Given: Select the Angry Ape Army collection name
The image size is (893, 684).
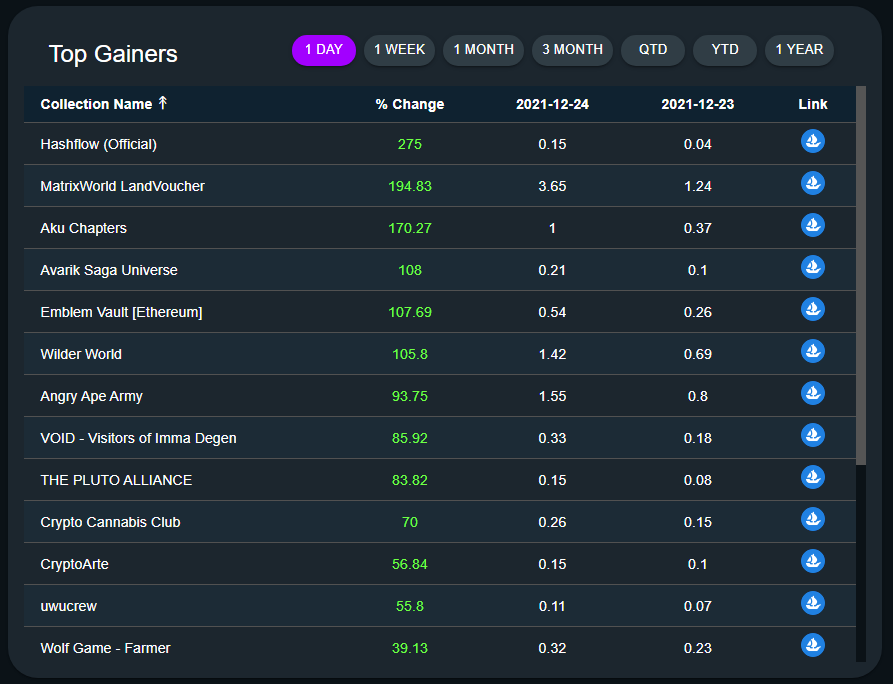Looking at the screenshot, I should [91, 396].
